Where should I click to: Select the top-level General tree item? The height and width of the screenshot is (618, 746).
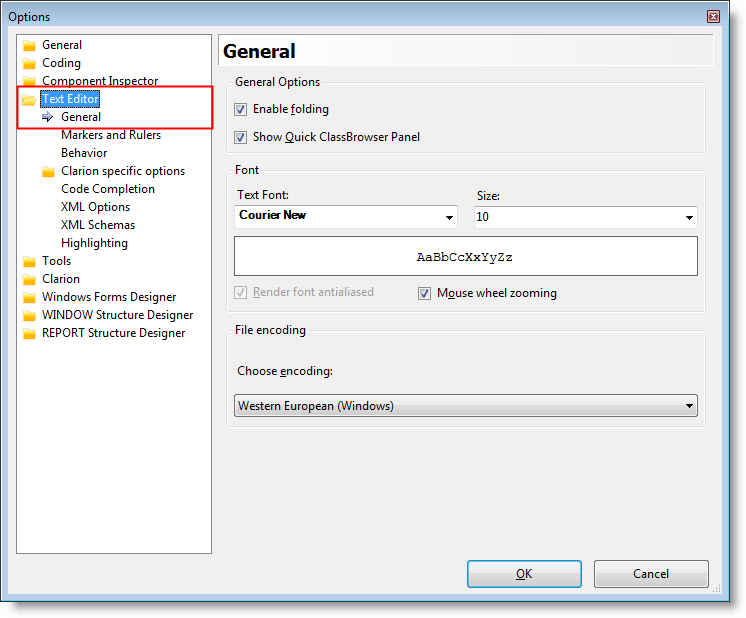pos(62,45)
